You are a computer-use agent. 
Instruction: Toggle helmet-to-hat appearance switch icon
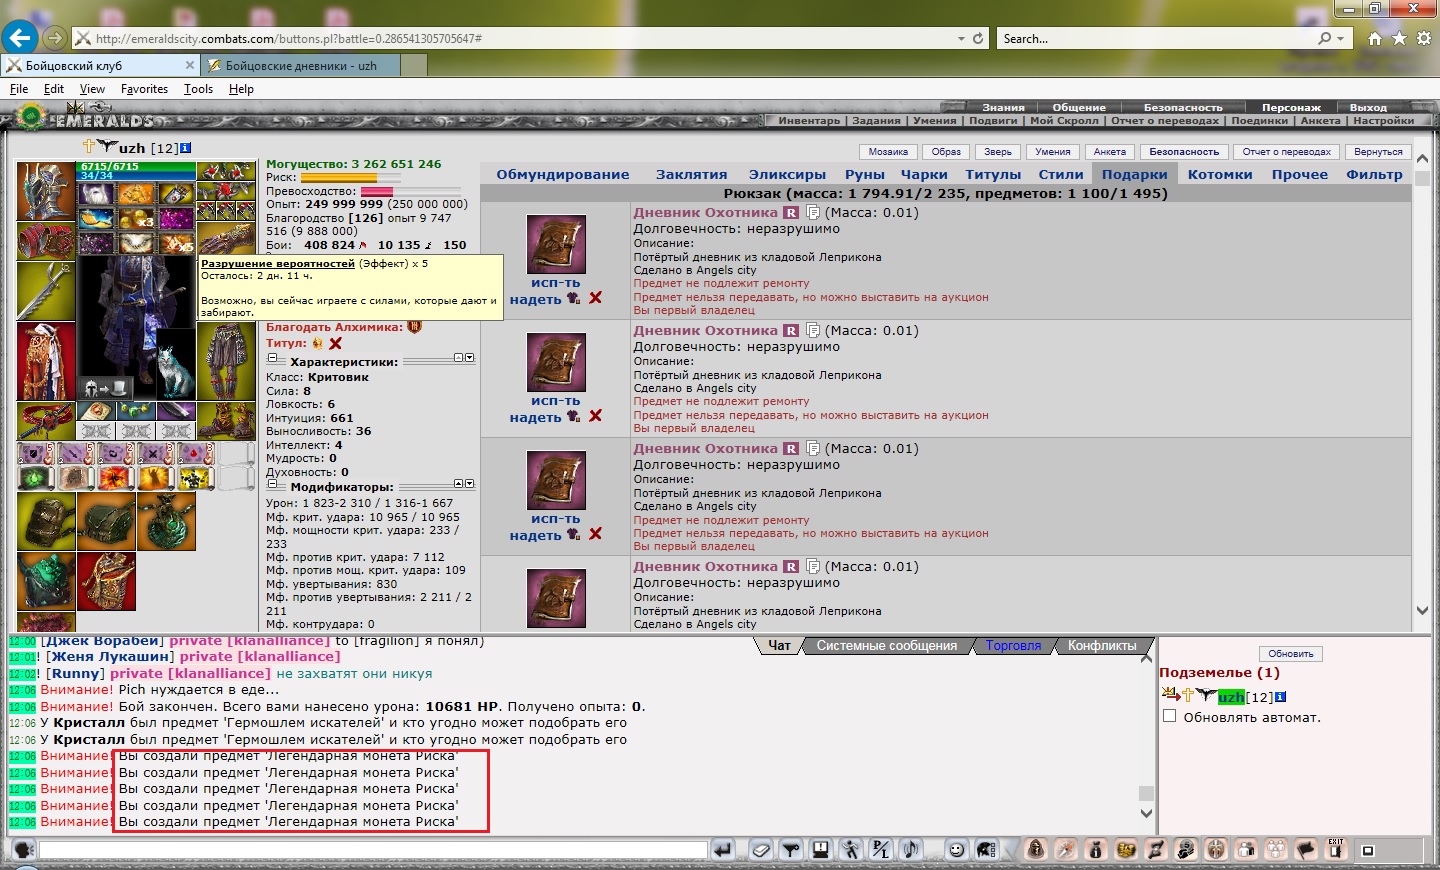pyautogui.click(x=105, y=387)
